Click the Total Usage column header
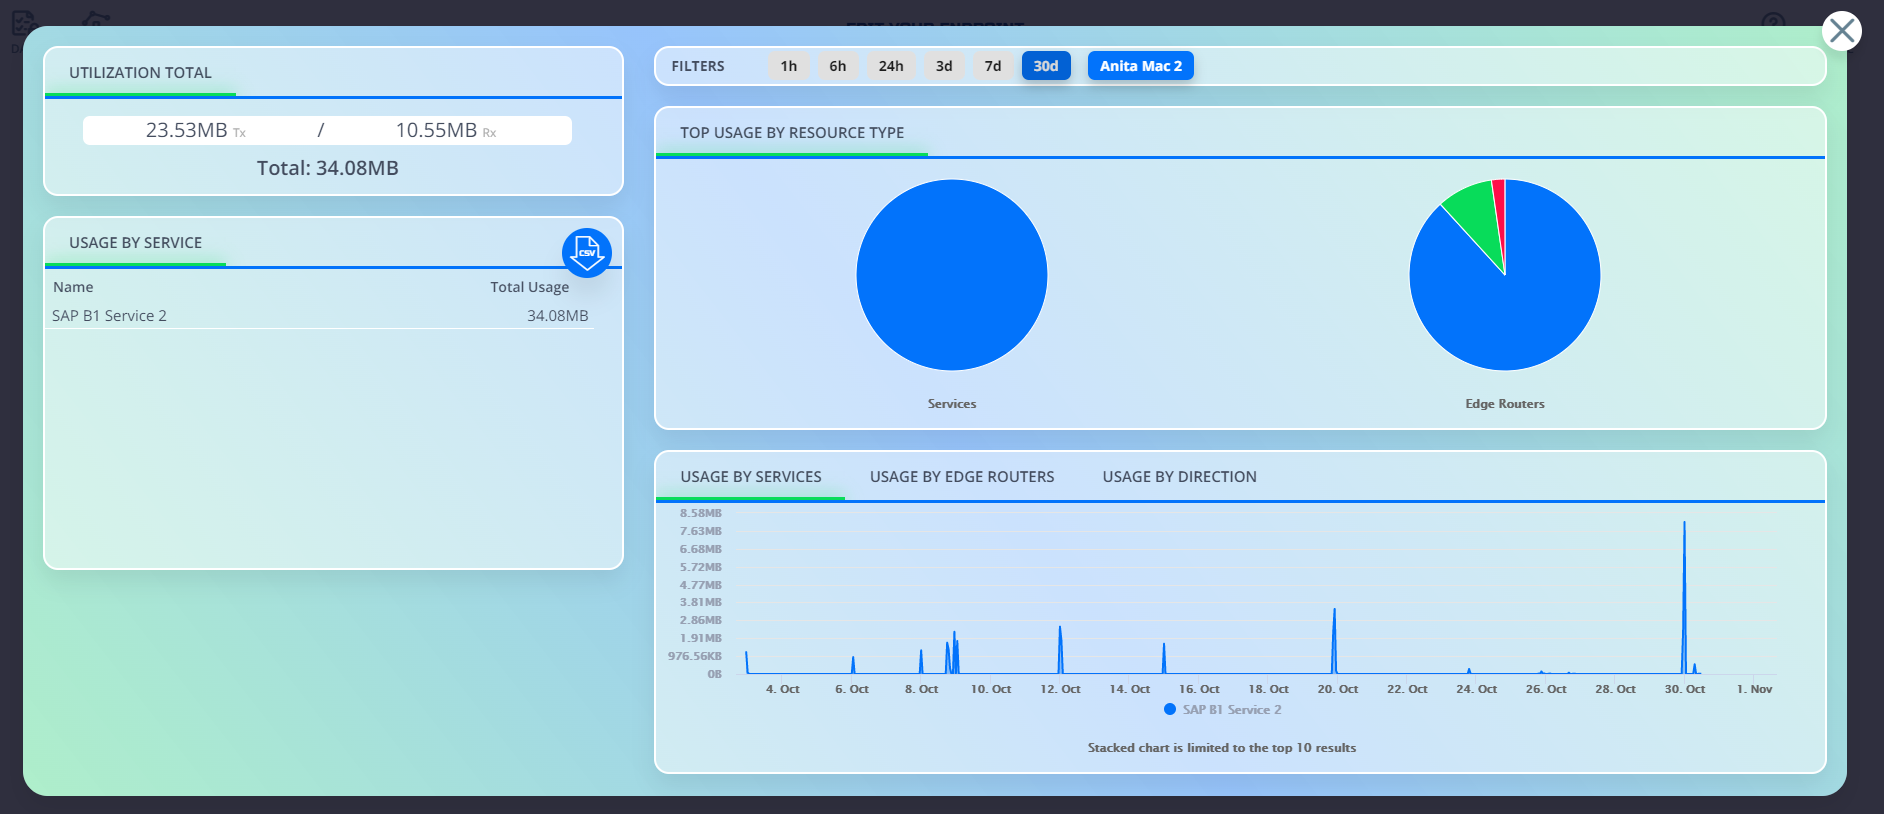 point(529,287)
